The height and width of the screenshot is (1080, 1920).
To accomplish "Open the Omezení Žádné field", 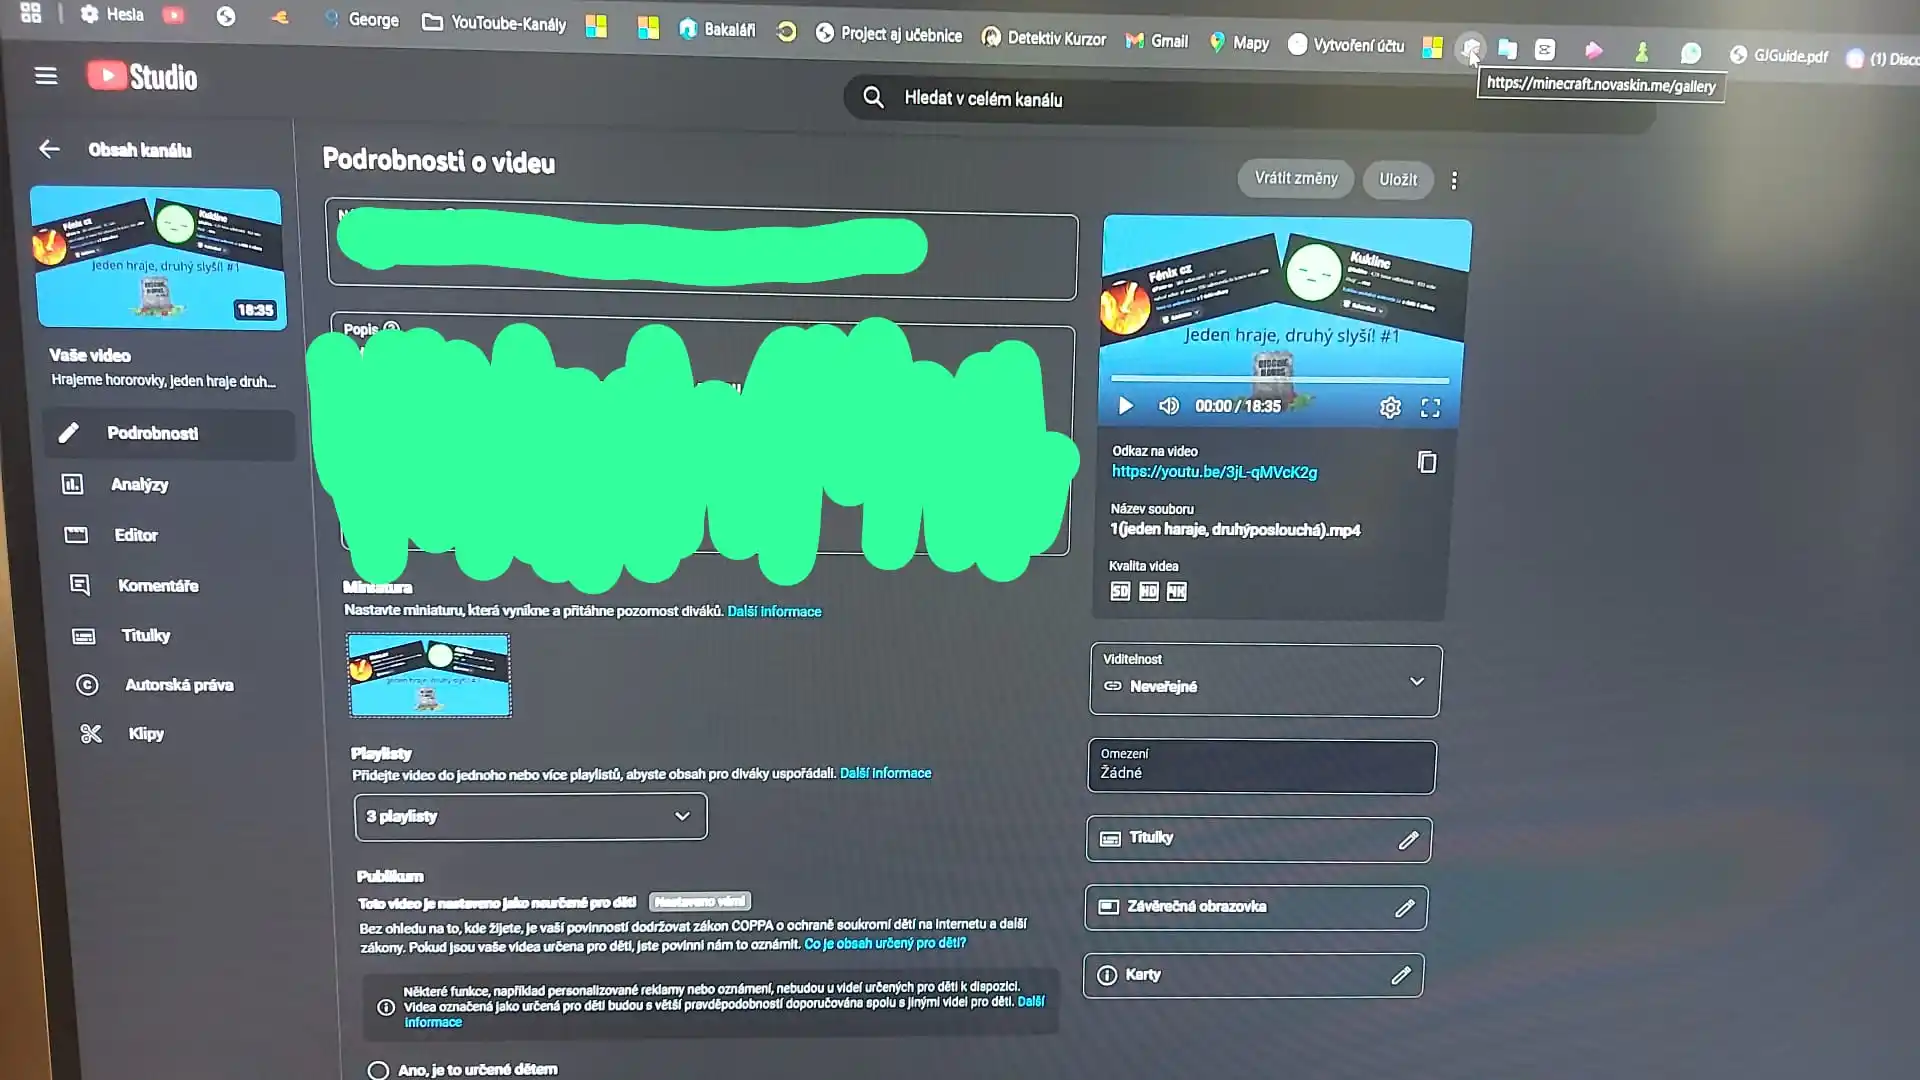I will click(1262, 766).
